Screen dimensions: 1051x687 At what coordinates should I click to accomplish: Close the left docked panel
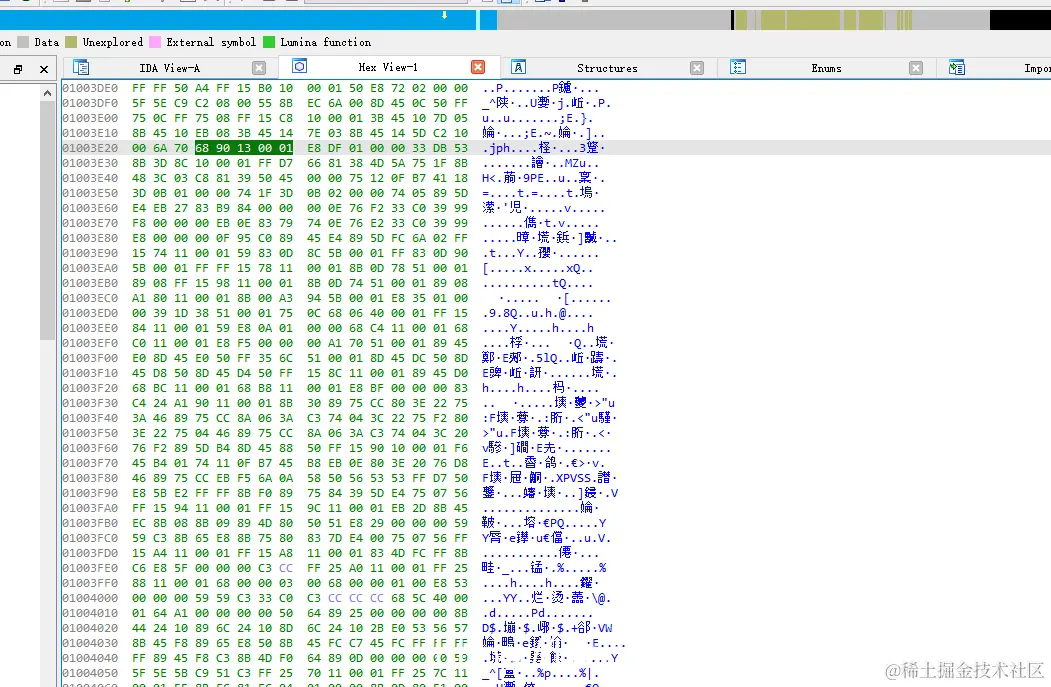[44, 69]
